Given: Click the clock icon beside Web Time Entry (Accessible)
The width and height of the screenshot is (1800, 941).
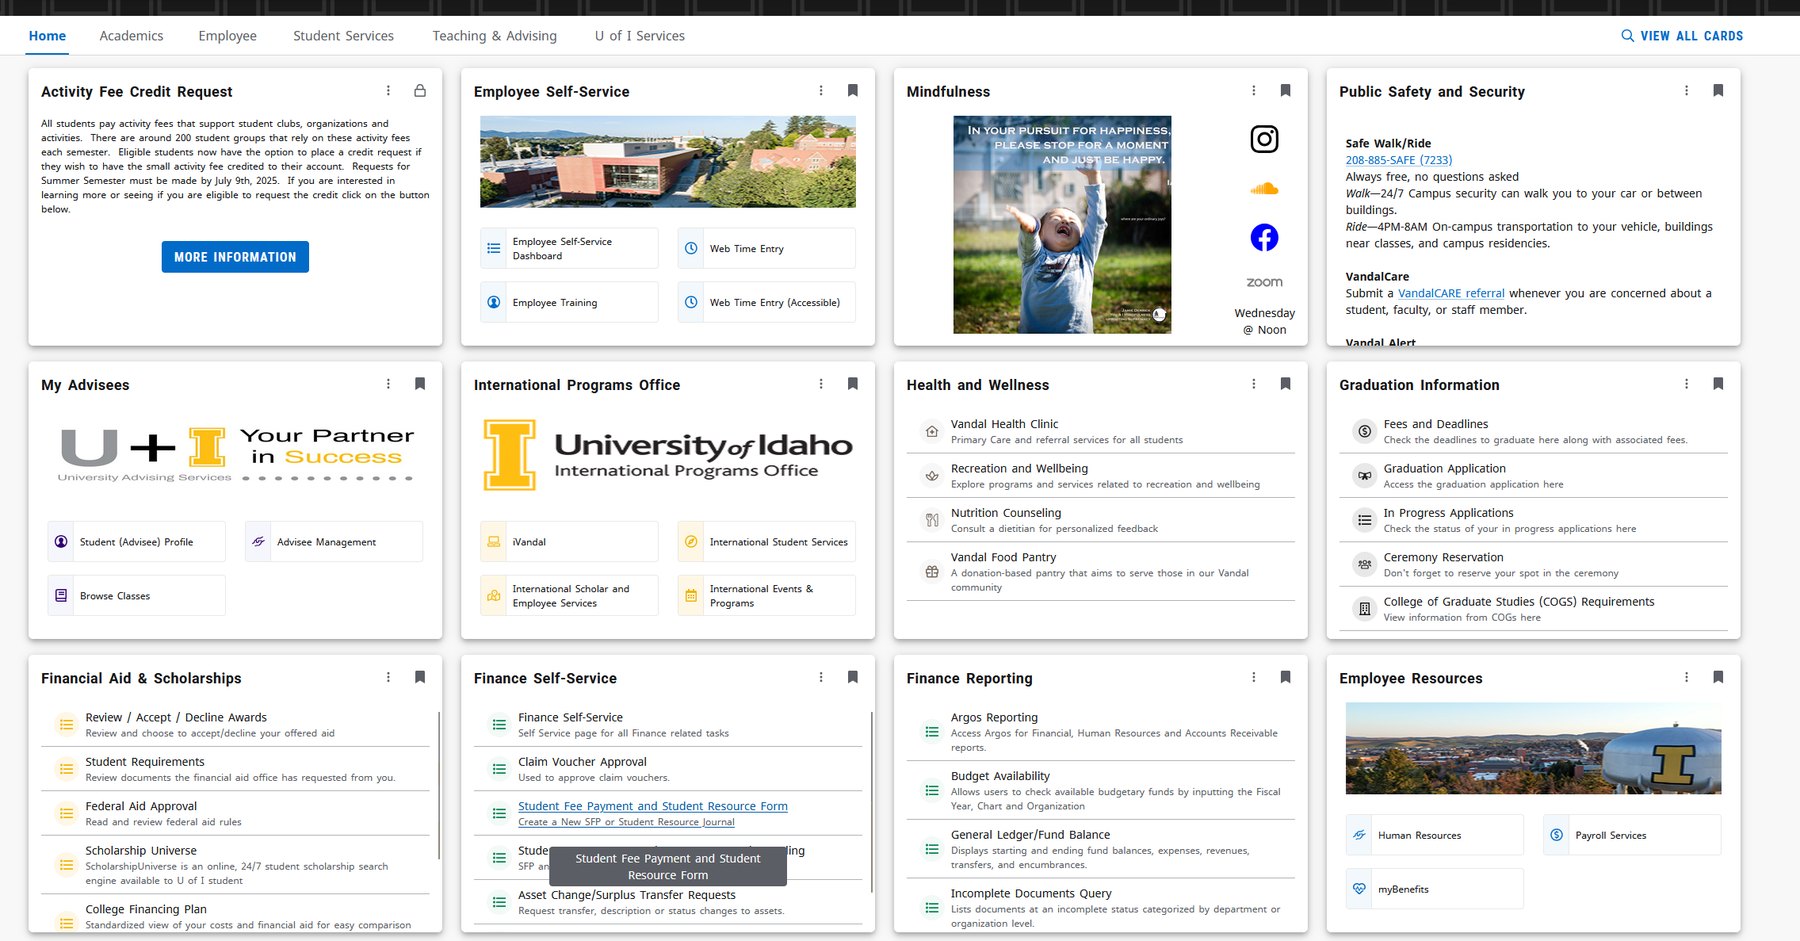Looking at the screenshot, I should tap(691, 302).
